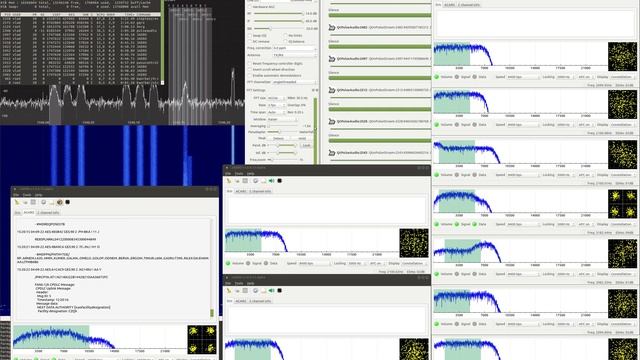Click the lightning-bolt icon in the lower-middle JAERO window toolbar
Viewport: 640px width, 360px height.
[x=229, y=291]
